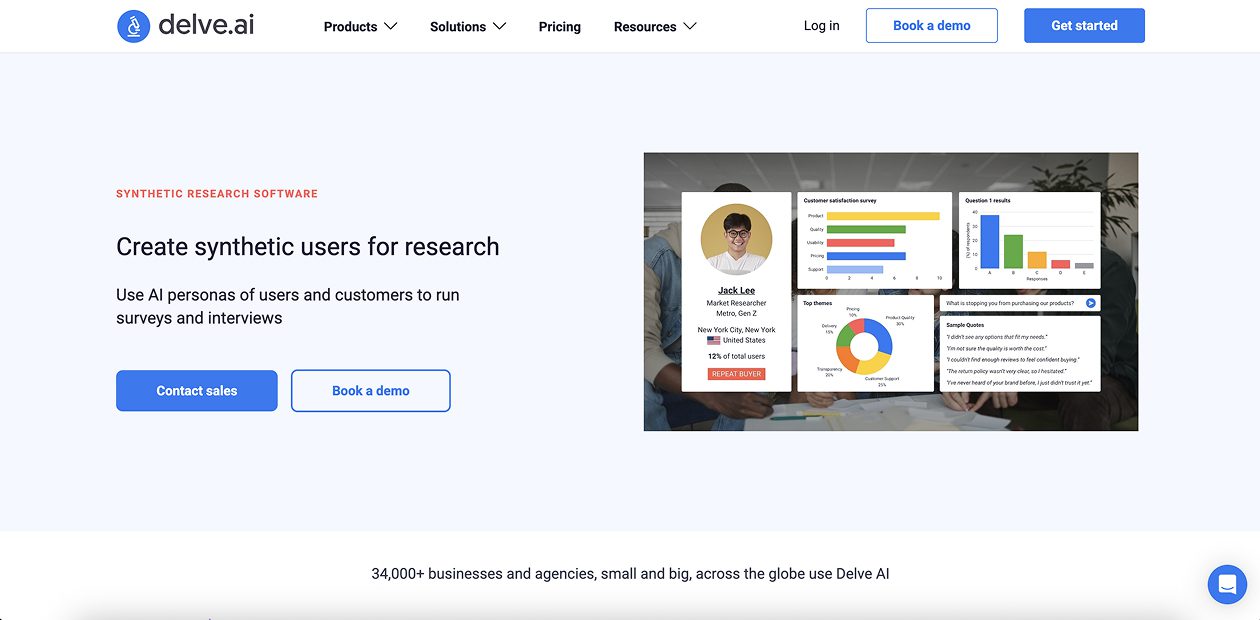Click the Contact sales button
The width and height of the screenshot is (1260, 620).
click(197, 391)
